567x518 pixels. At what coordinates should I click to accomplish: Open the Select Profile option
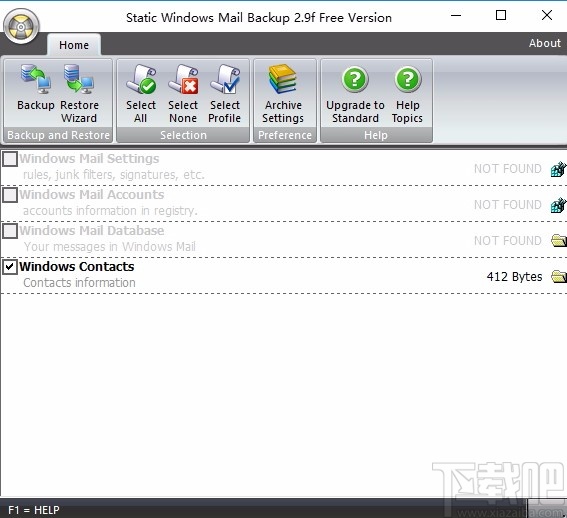[225, 93]
